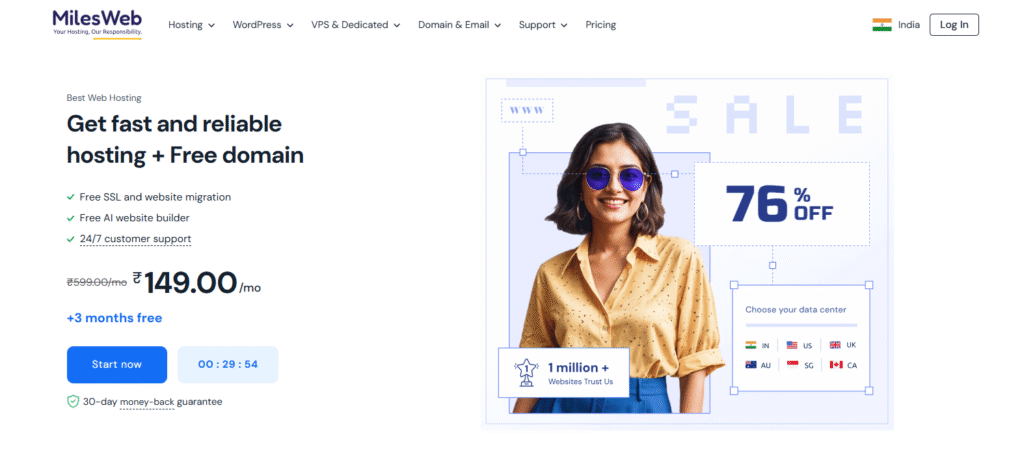
Task: Open the Support menu
Action: [543, 25]
